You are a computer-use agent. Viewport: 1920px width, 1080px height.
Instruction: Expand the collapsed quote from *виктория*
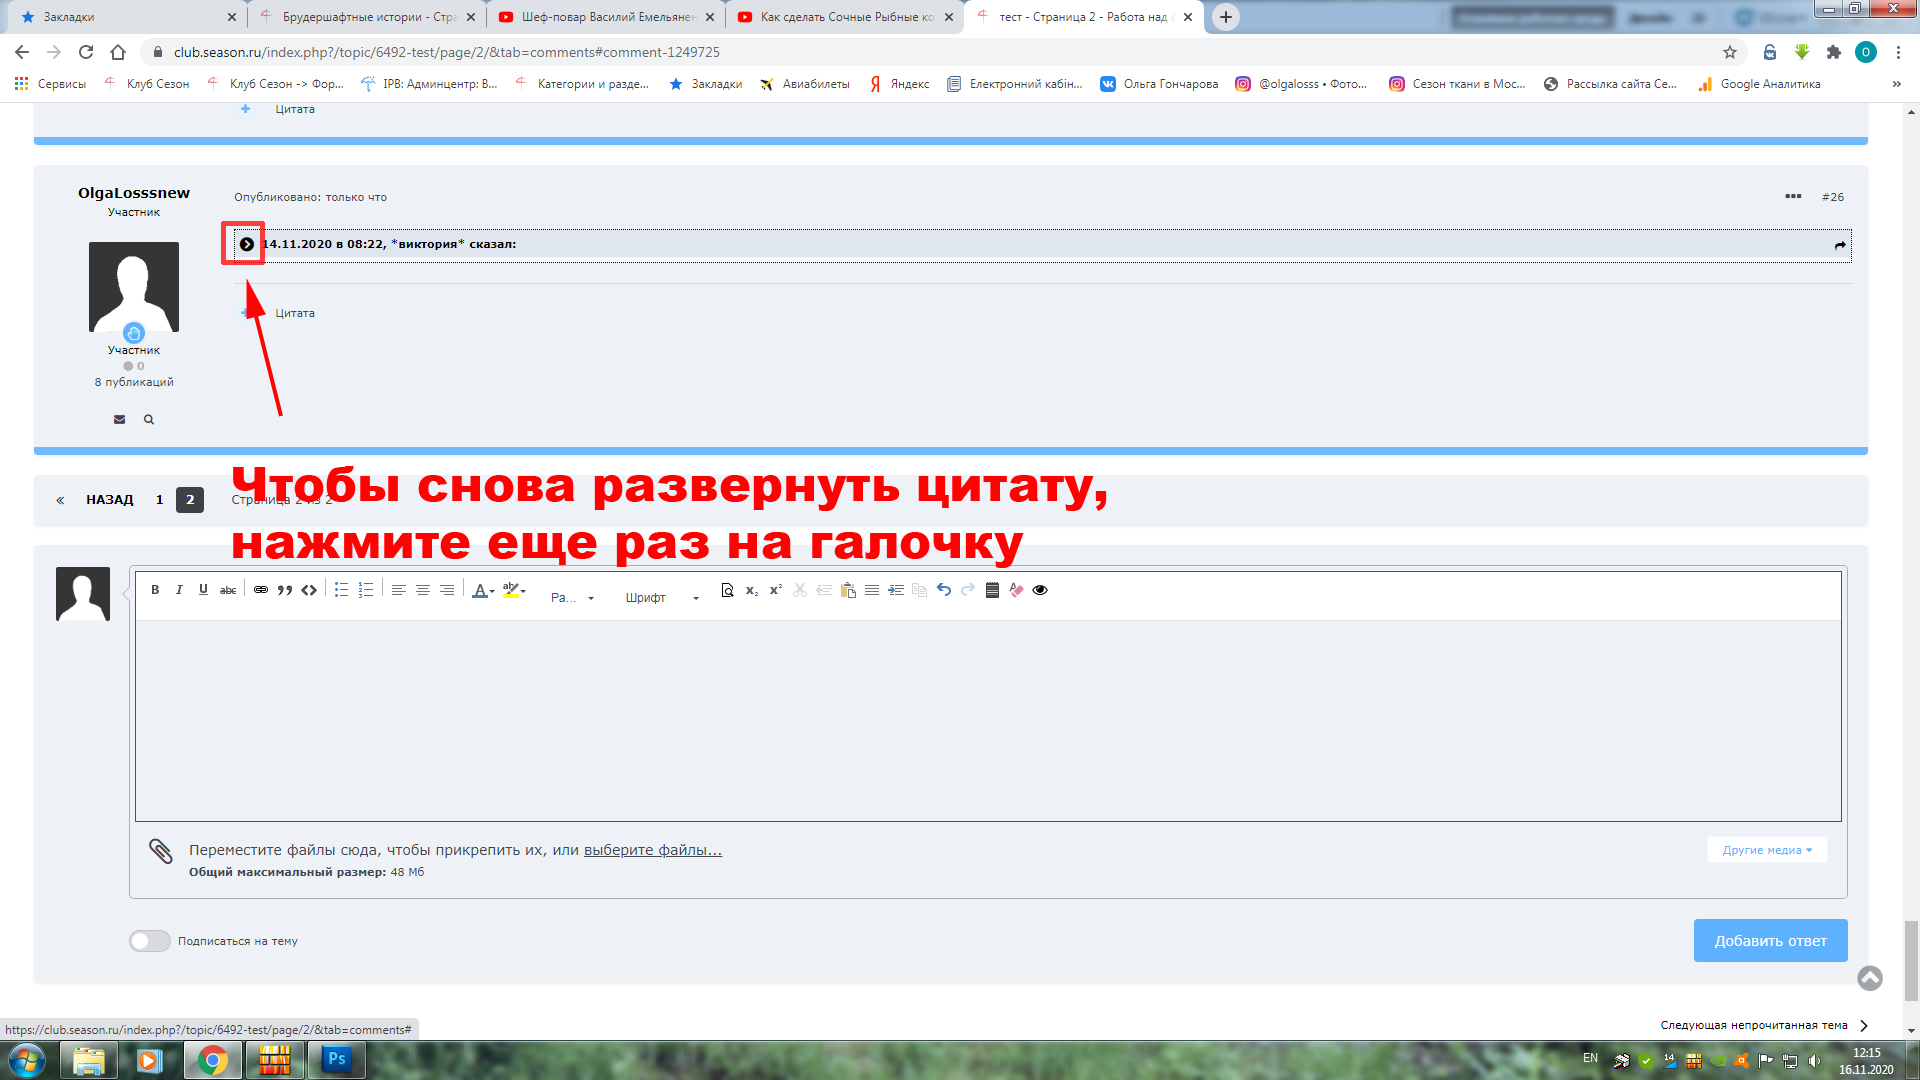point(246,244)
